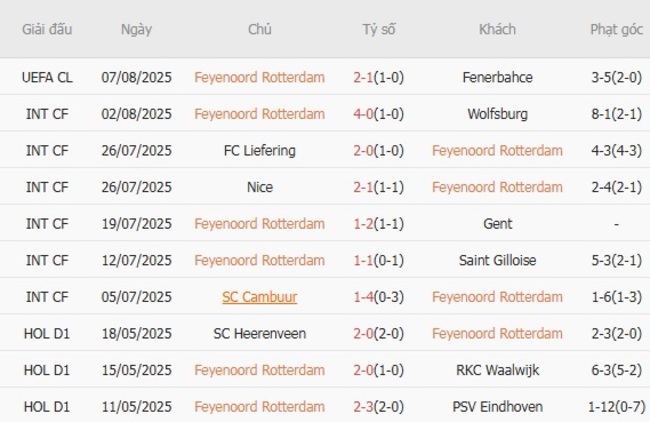Click the Fenerbahce away team name
Screen dimensions: 650x422
(x=497, y=77)
